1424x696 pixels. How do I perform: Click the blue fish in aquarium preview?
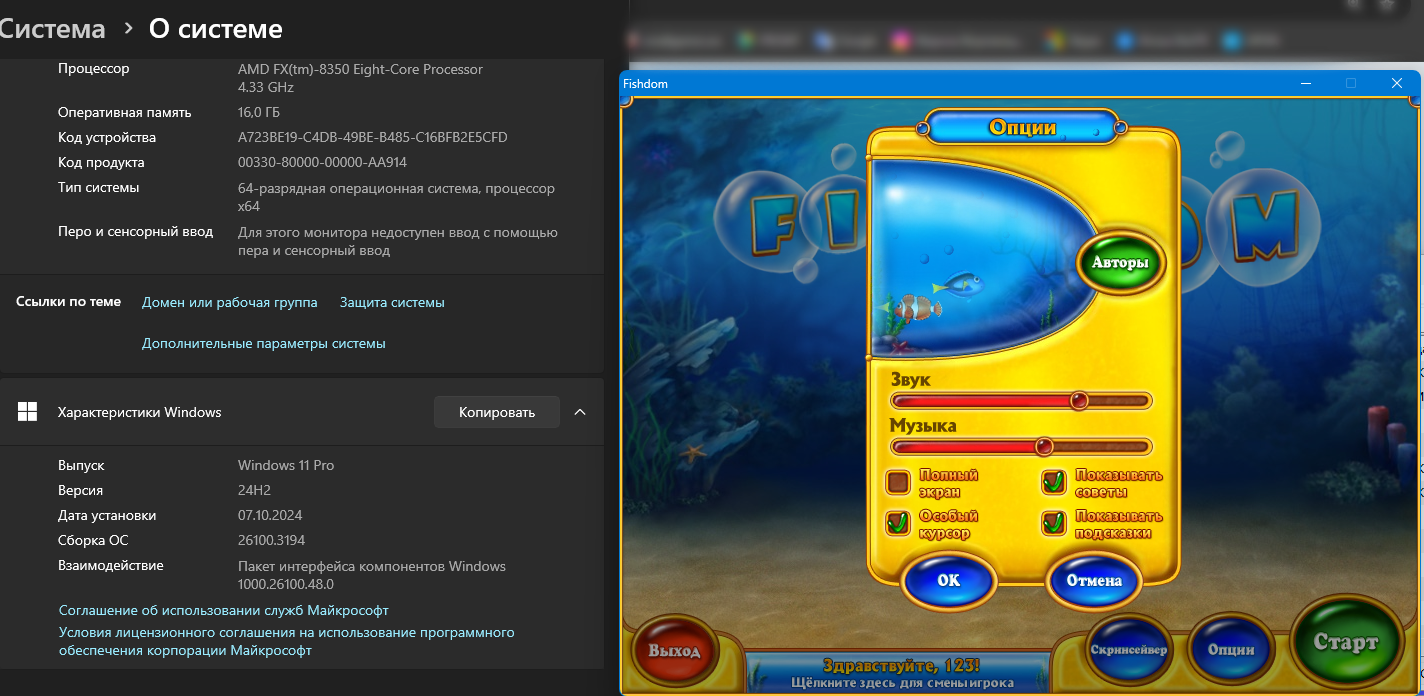(959, 284)
